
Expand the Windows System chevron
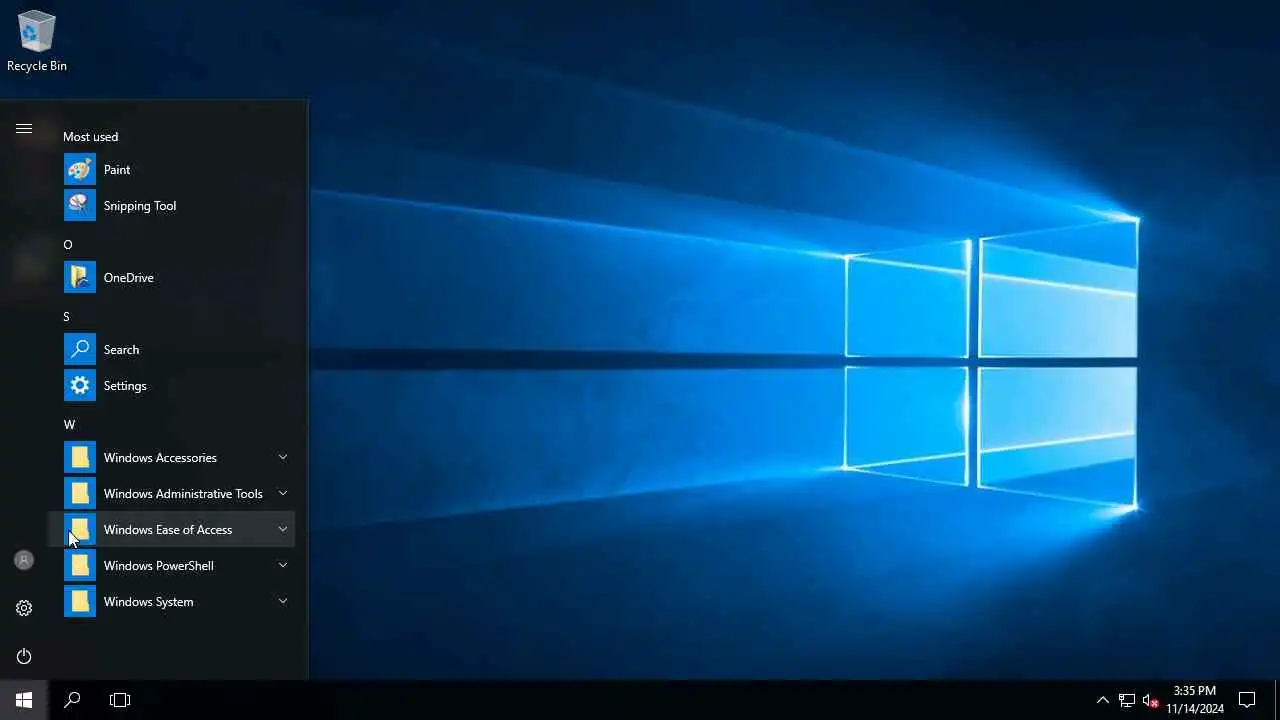point(283,602)
